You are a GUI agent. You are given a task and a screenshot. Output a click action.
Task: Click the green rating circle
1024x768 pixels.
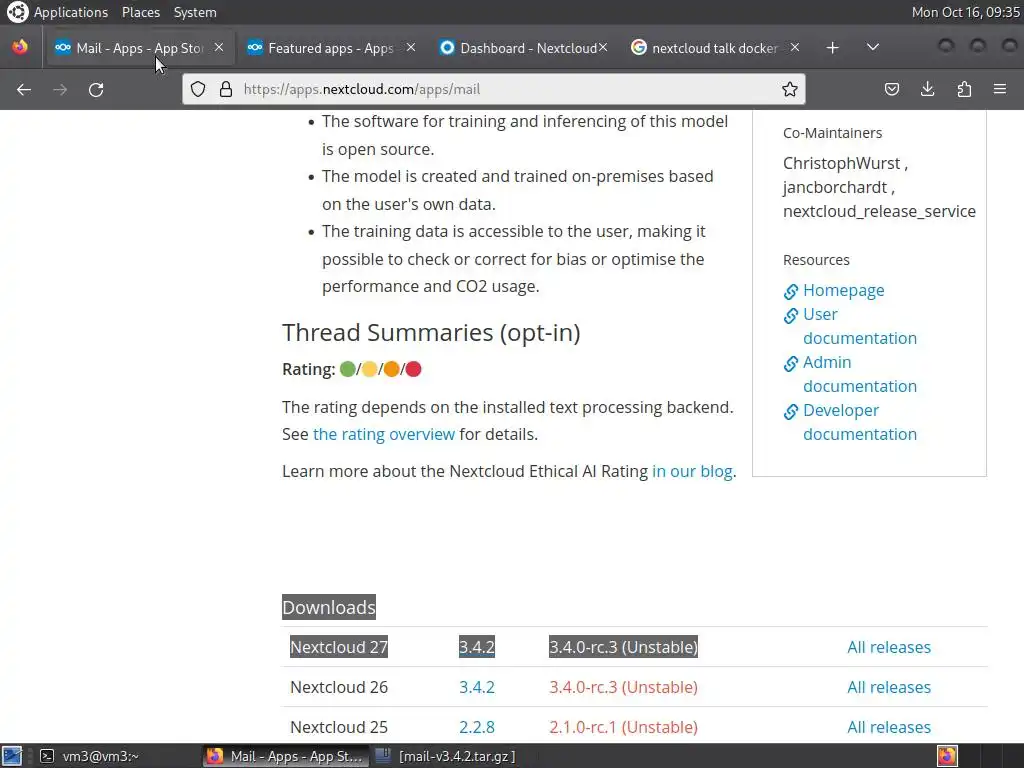347,369
